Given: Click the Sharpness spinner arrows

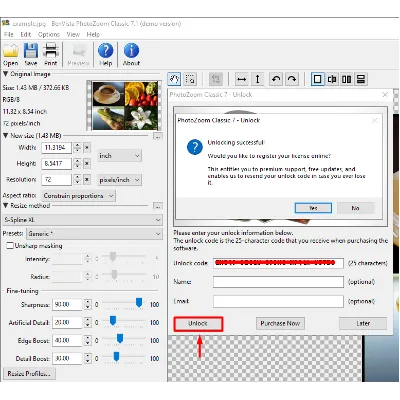Looking at the screenshot, I should pos(88,304).
